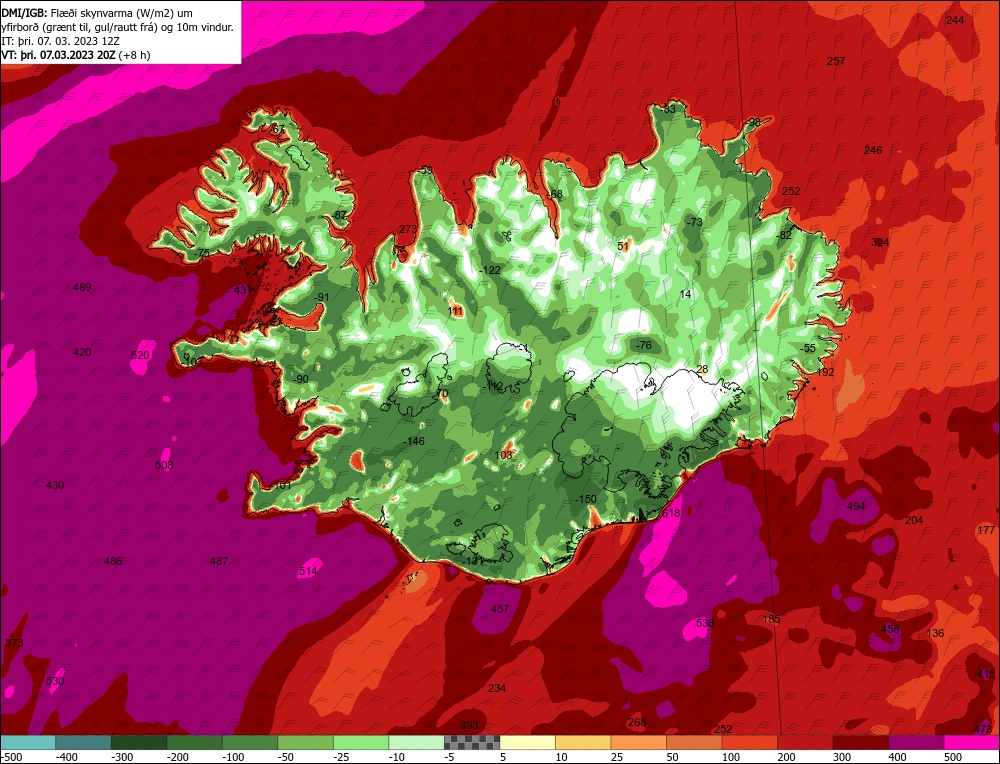Screen dimensions: 1000x764
Task: Click the legend tick label '-500'
Action: click(x=11, y=757)
